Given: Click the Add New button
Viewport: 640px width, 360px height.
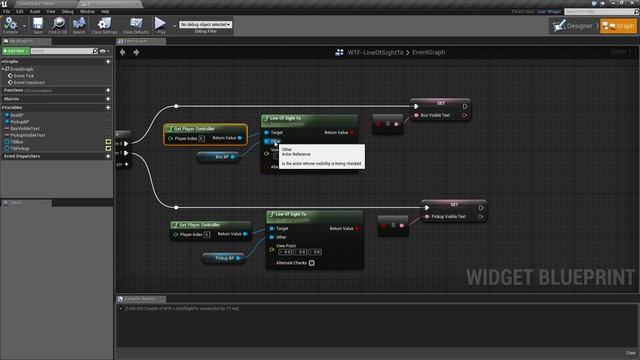Looking at the screenshot, I should [16, 51].
